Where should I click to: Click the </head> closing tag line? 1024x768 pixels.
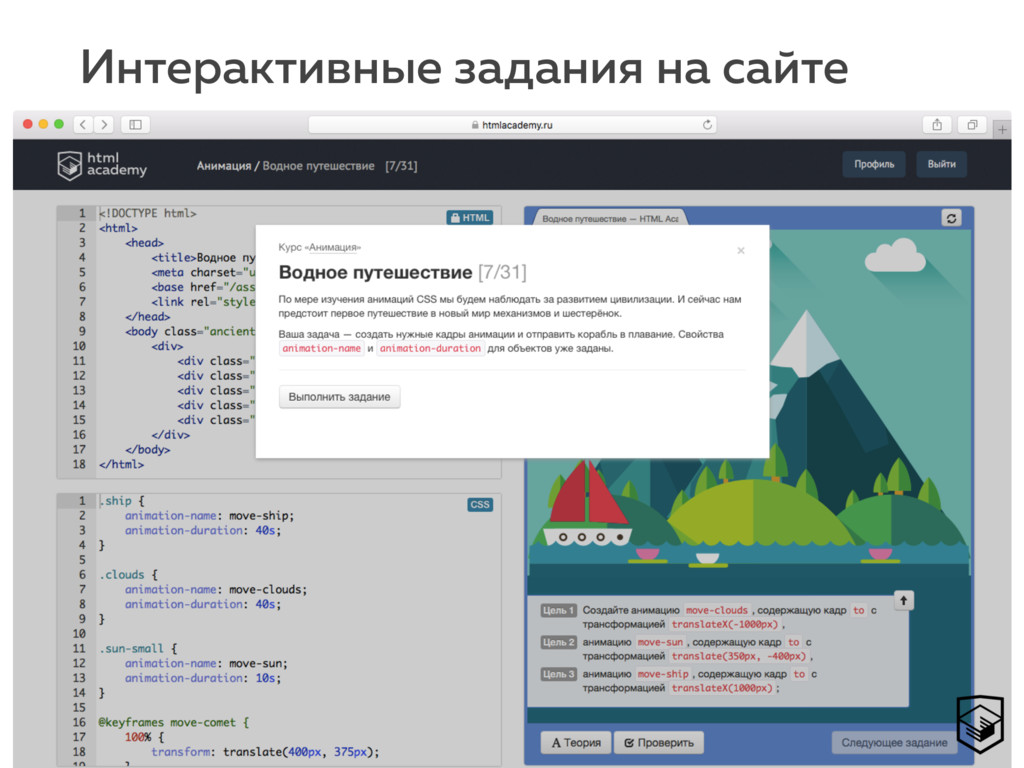click(x=148, y=316)
